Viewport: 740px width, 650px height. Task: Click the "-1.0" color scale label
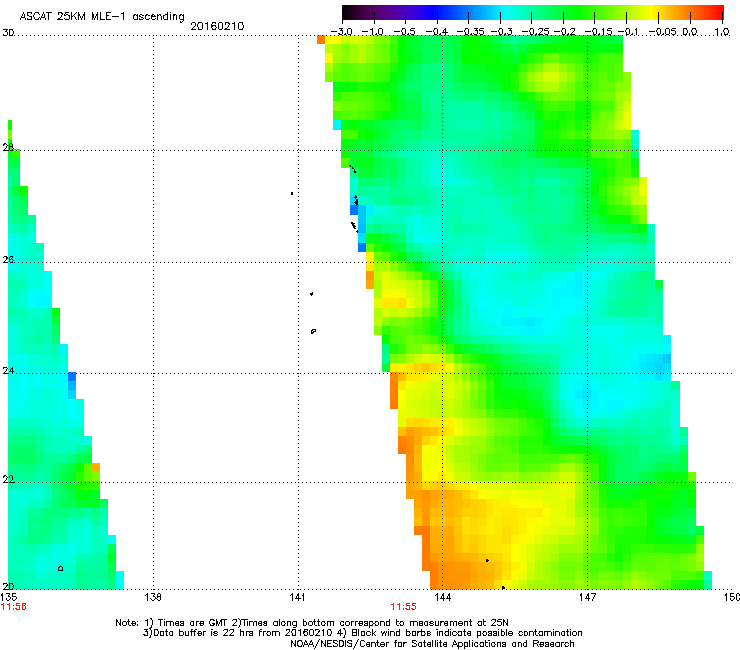(373, 32)
